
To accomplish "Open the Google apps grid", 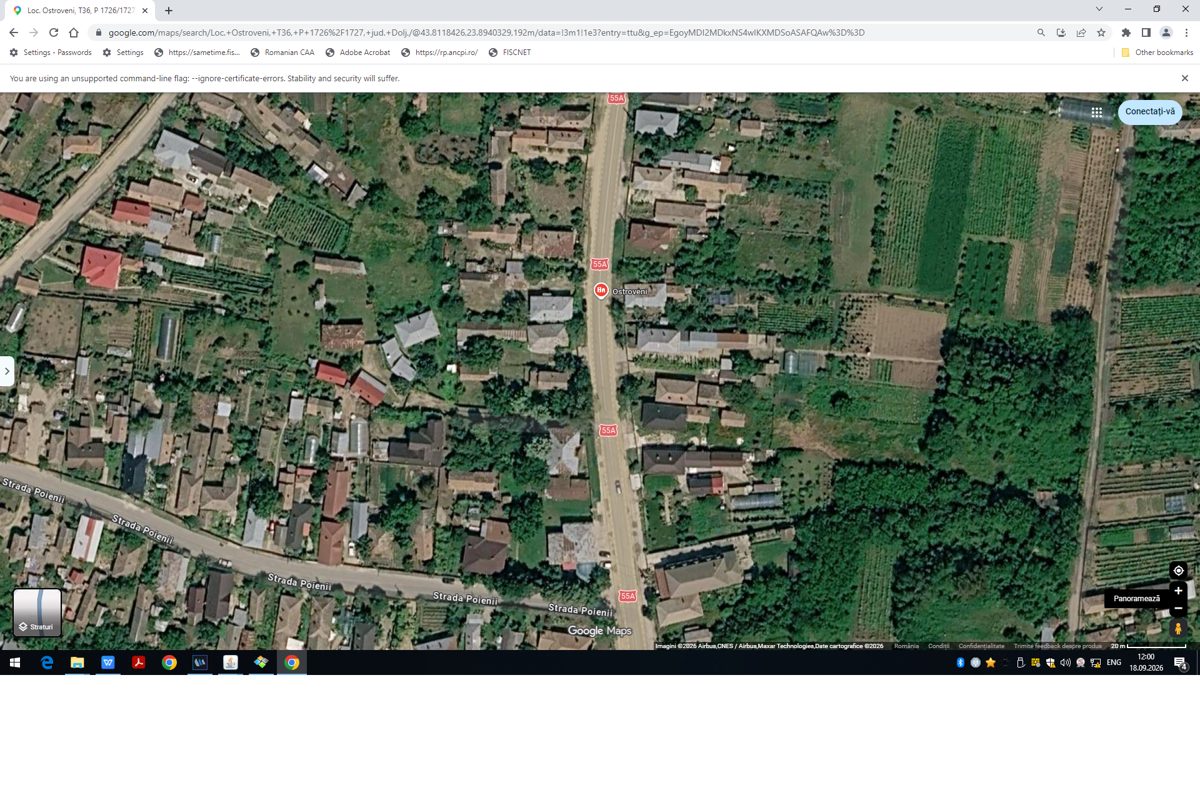I will (x=1097, y=112).
